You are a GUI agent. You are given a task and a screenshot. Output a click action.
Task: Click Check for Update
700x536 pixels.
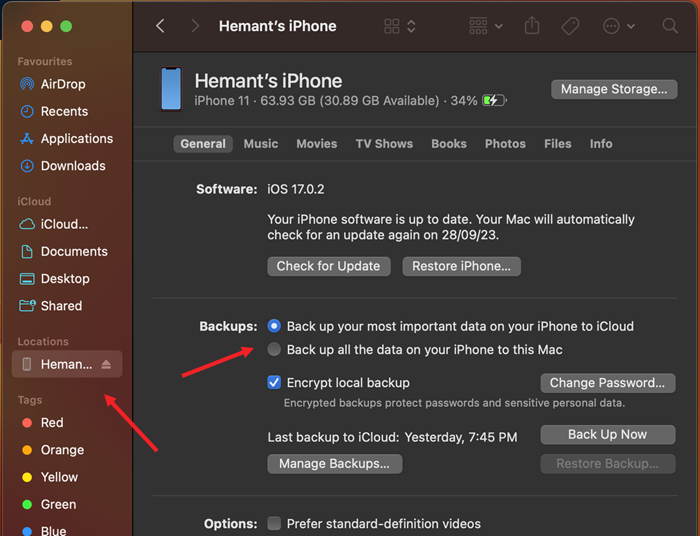(329, 266)
